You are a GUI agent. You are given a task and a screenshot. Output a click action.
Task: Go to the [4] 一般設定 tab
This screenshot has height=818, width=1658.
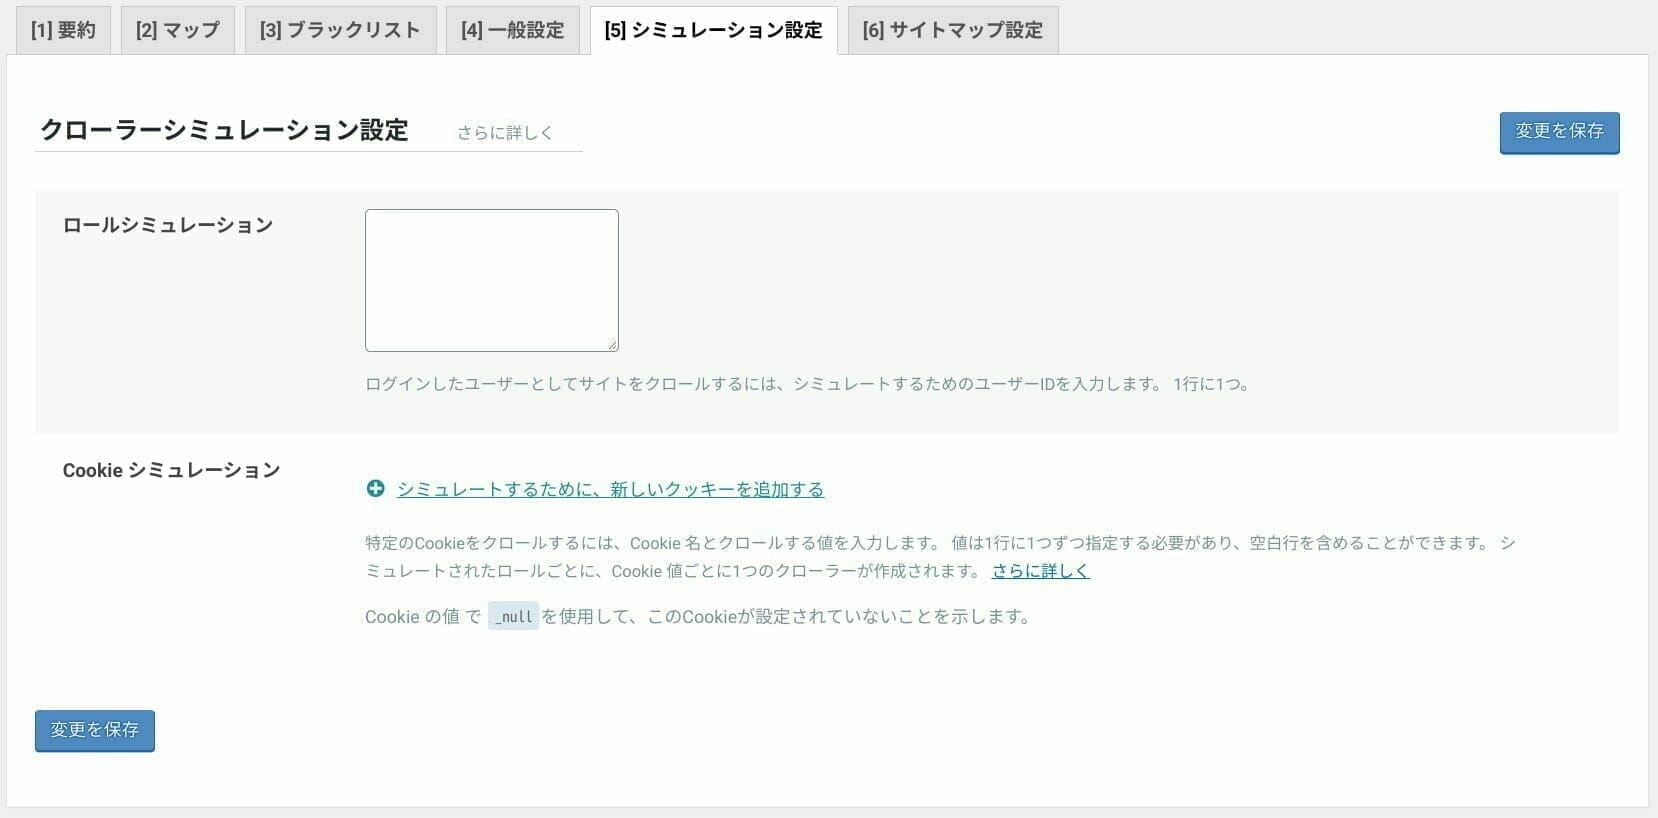512,30
